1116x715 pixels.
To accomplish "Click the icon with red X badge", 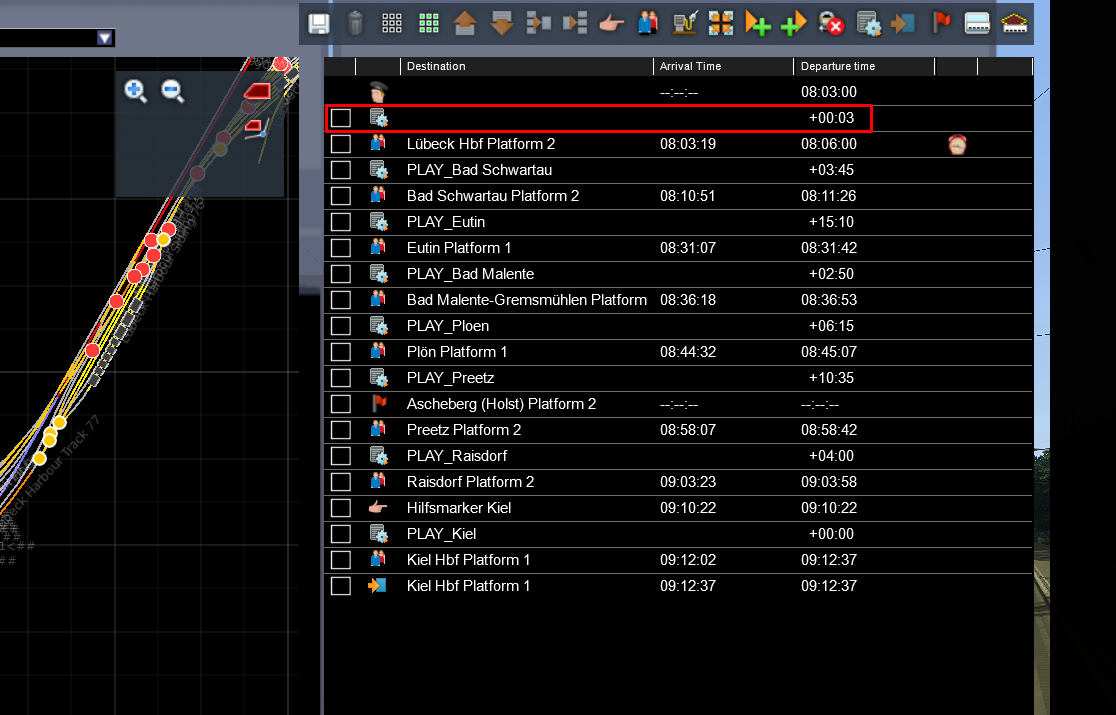I will pyautogui.click(x=831, y=23).
